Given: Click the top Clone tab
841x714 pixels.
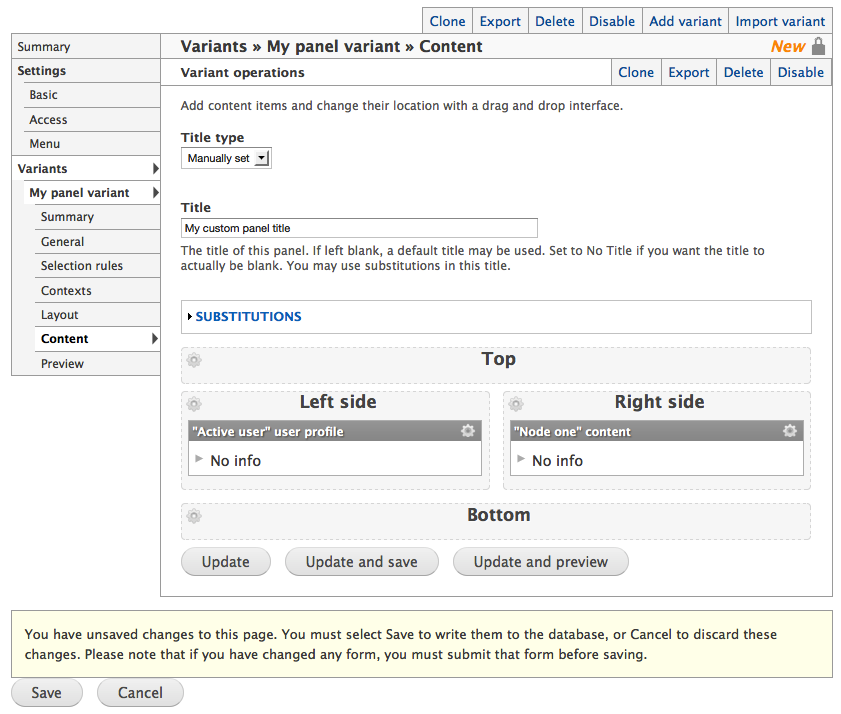Looking at the screenshot, I should (x=447, y=21).
